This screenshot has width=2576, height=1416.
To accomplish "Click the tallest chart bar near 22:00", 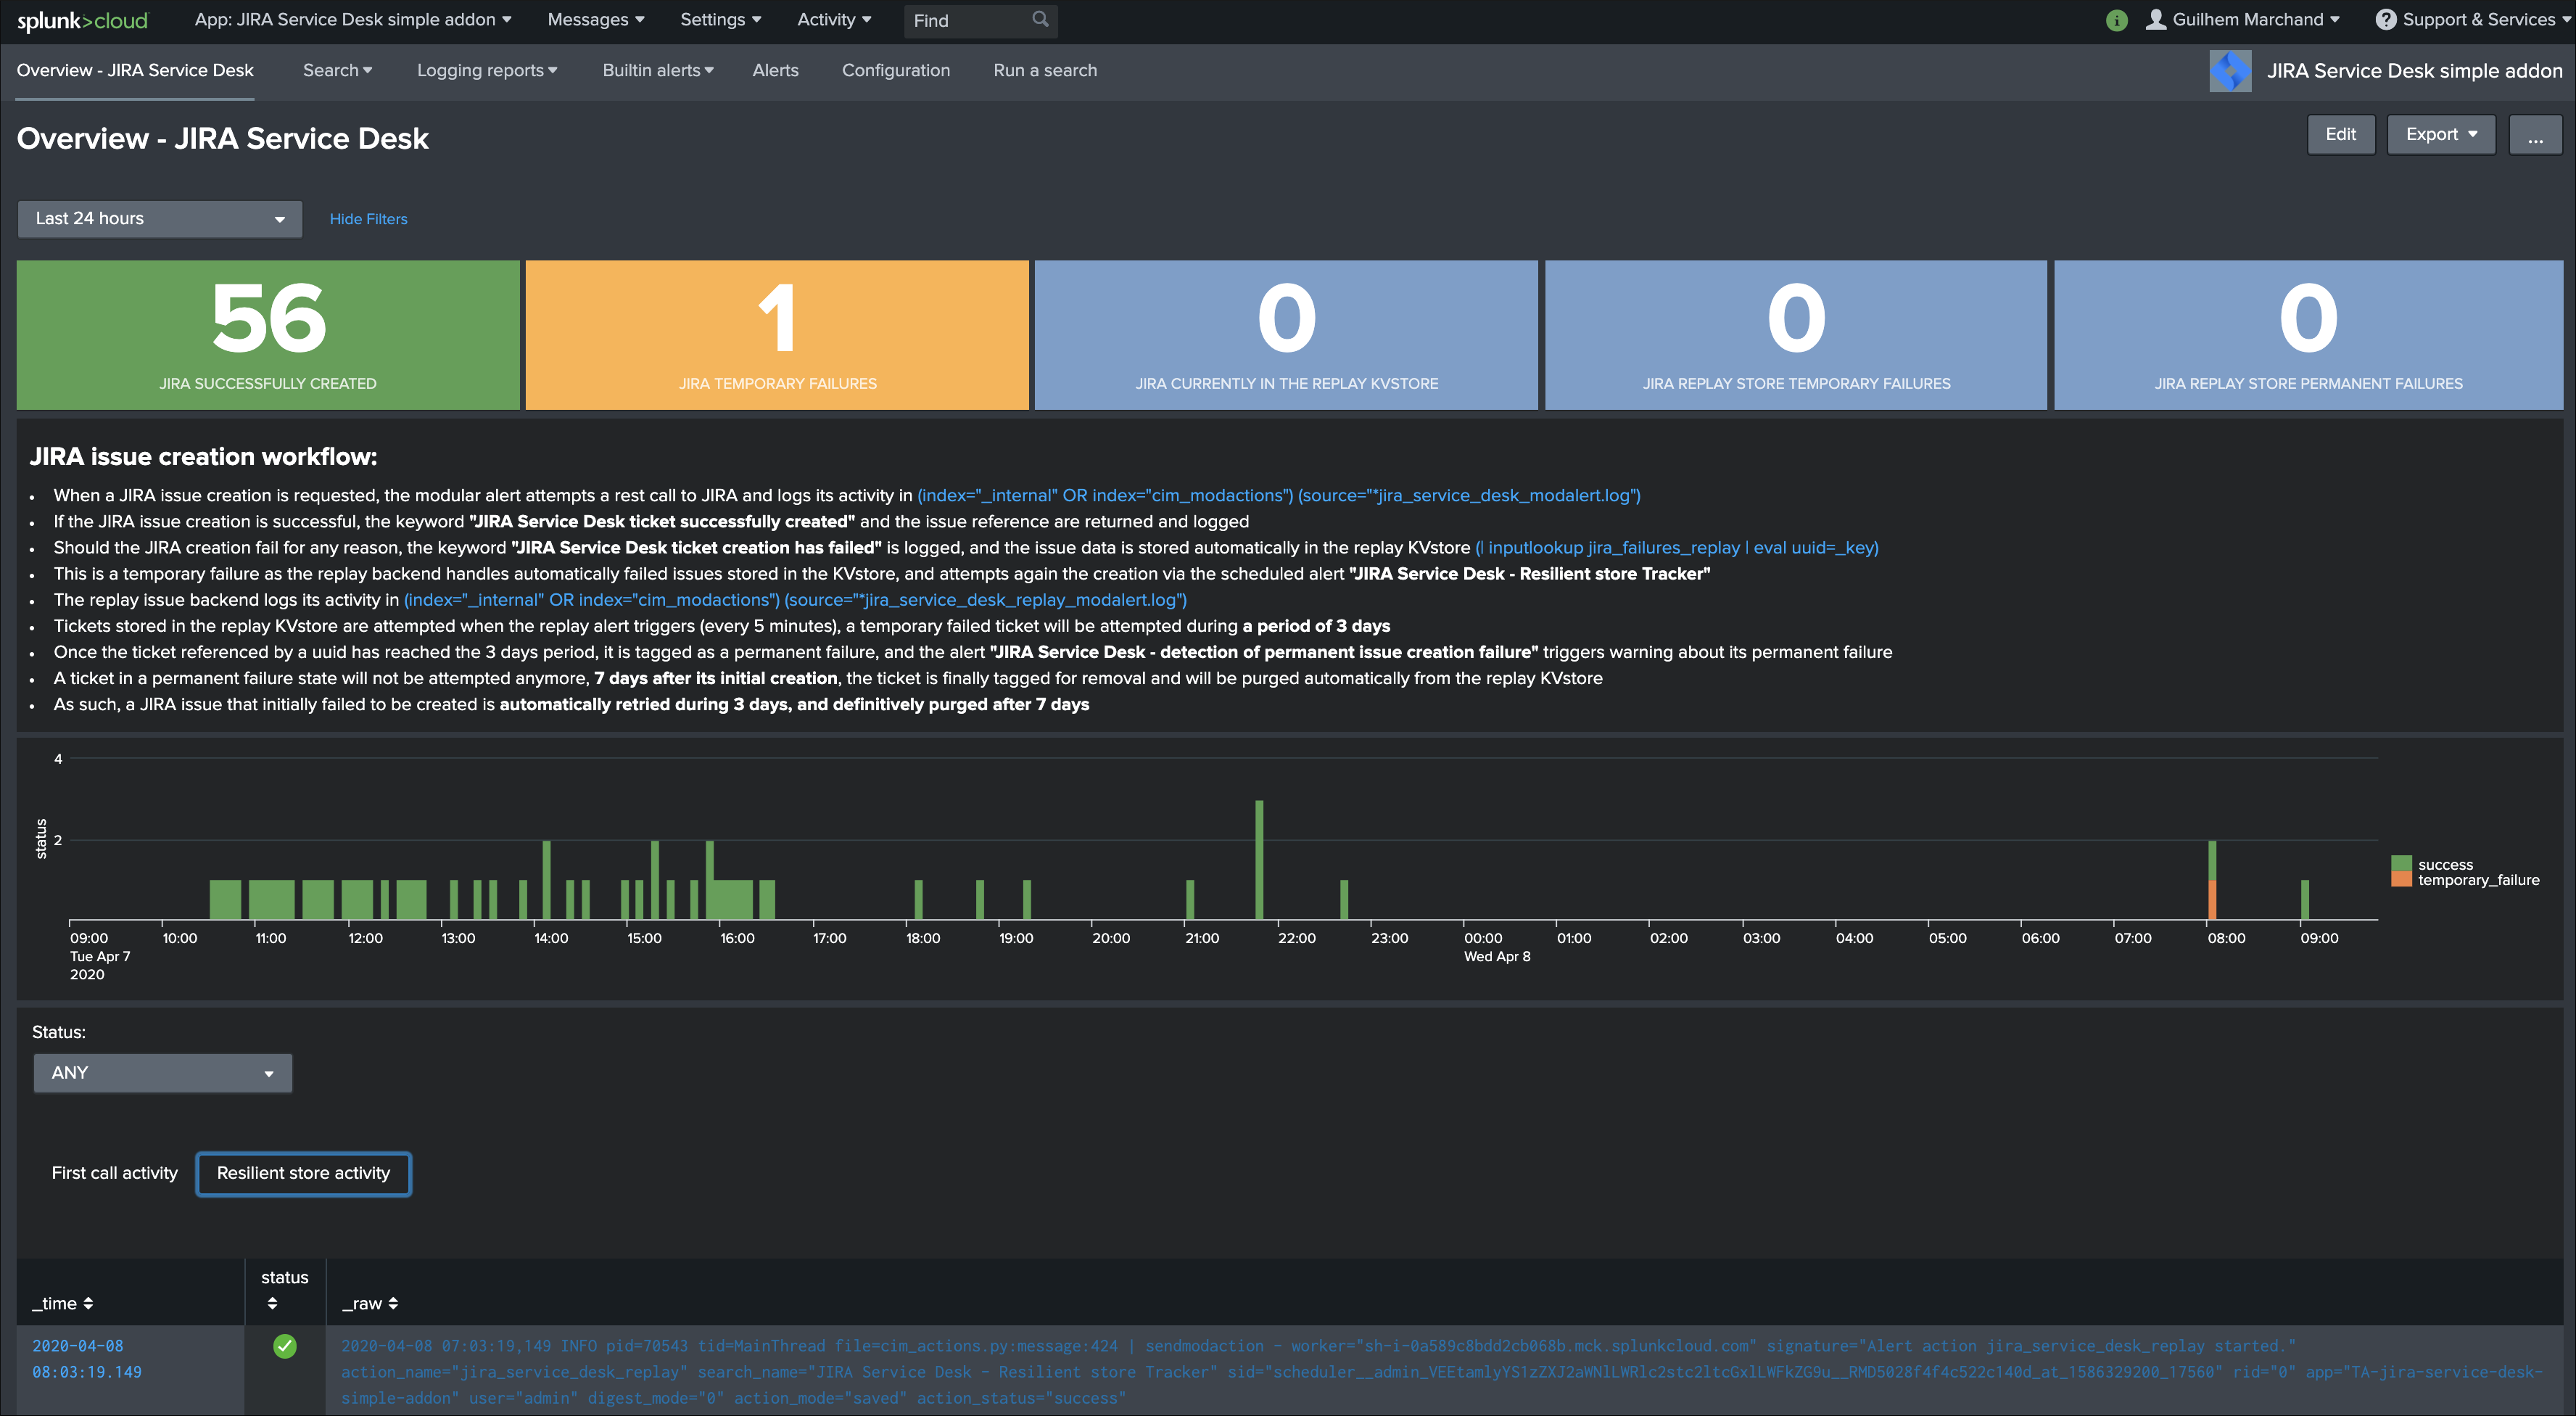I will (x=1259, y=860).
